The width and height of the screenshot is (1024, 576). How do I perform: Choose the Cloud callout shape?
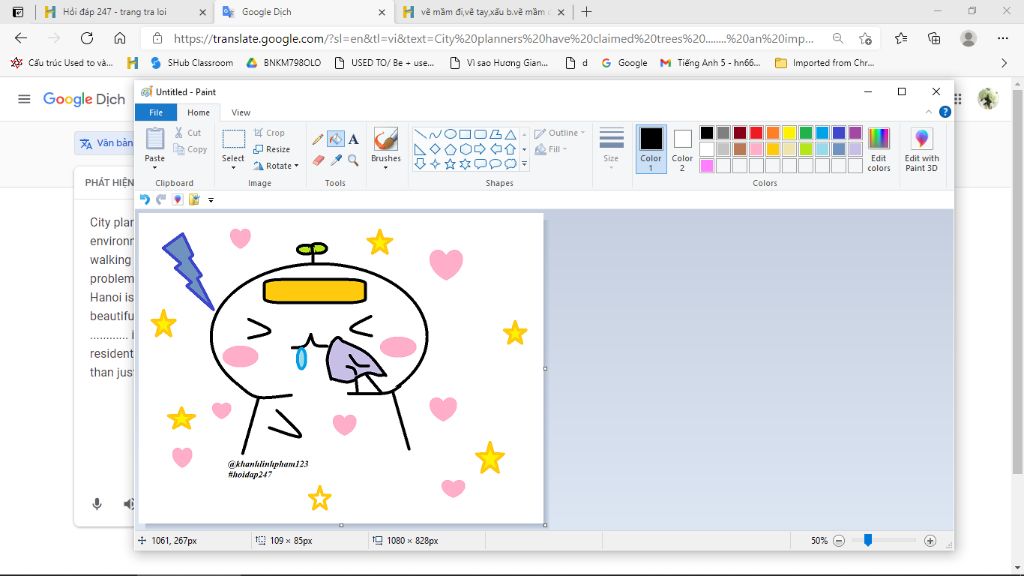(510, 164)
